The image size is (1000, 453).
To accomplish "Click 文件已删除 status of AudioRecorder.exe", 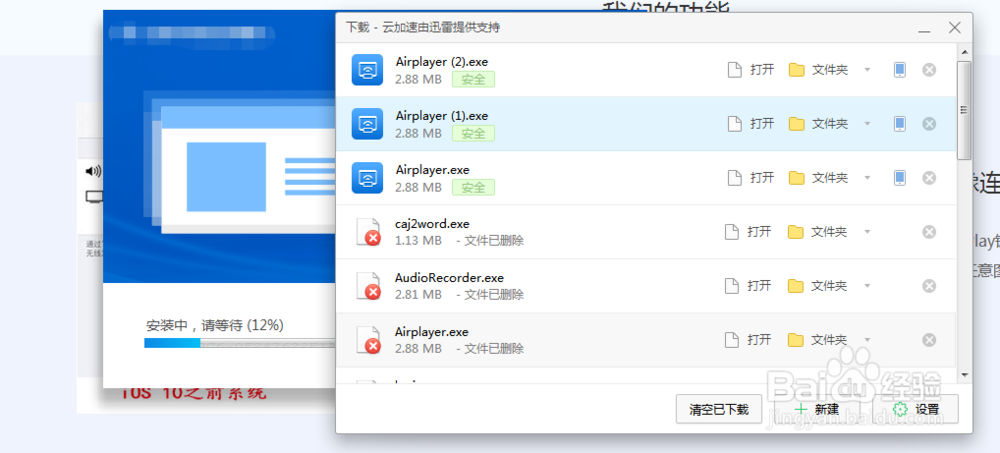I will pyautogui.click(x=490, y=295).
